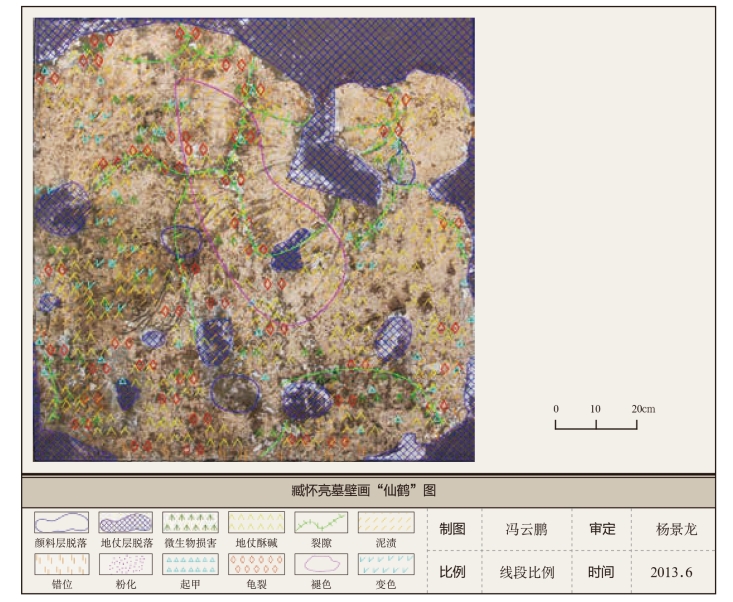Click the date 2013.6
This screenshot has height=602, width=733.
click(x=672, y=572)
